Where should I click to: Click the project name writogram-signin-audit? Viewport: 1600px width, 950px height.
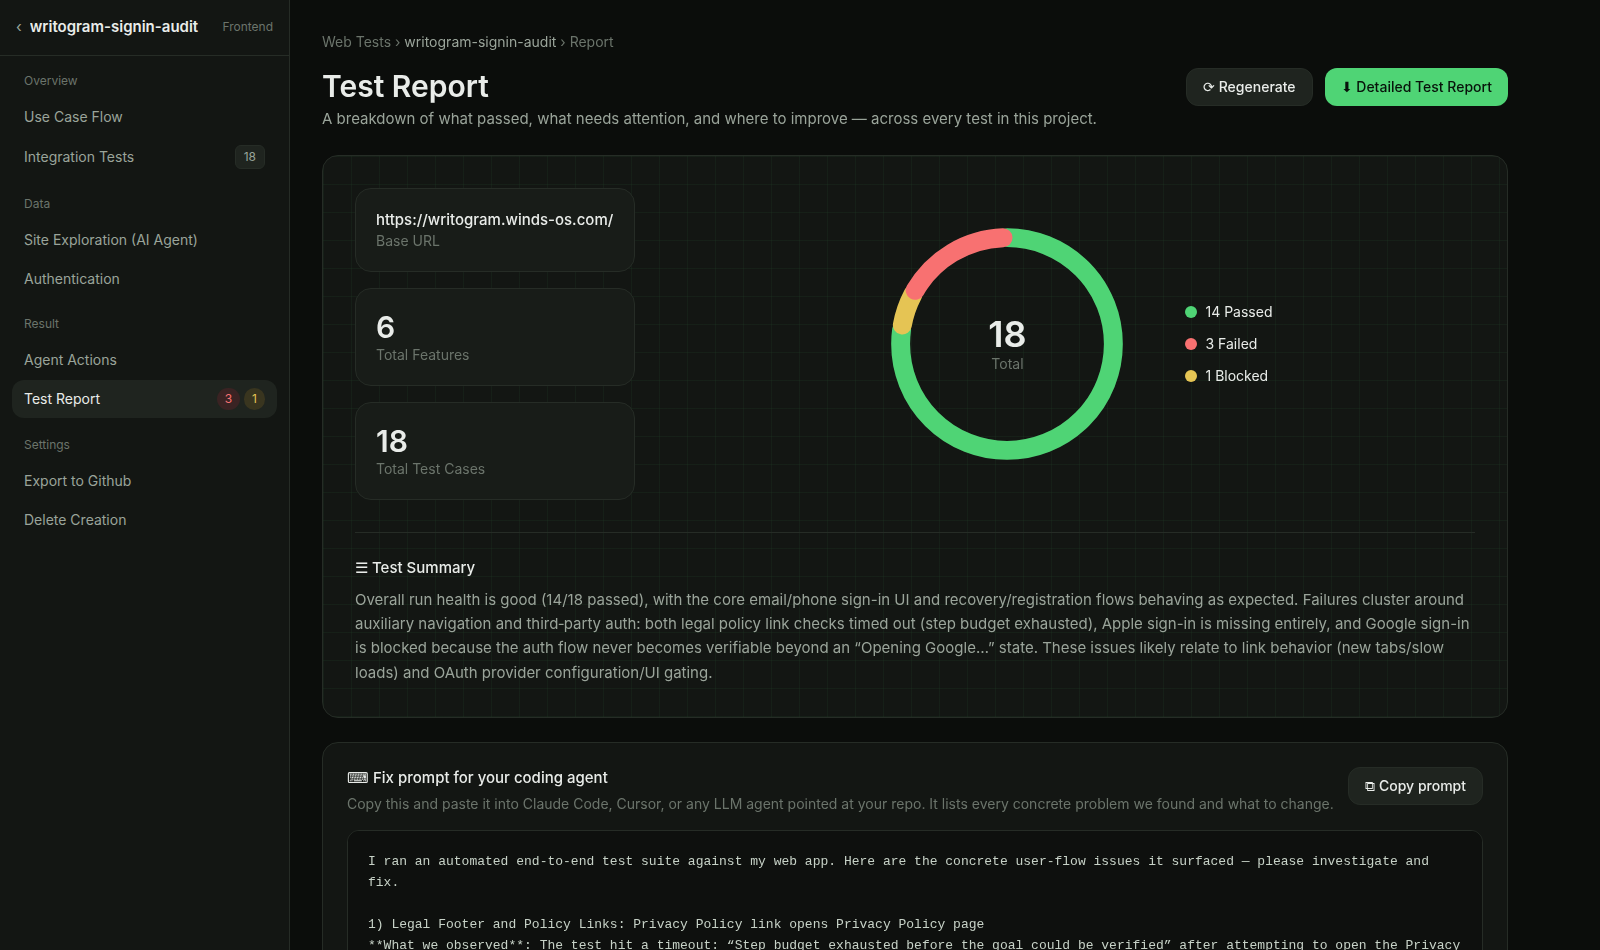point(114,27)
